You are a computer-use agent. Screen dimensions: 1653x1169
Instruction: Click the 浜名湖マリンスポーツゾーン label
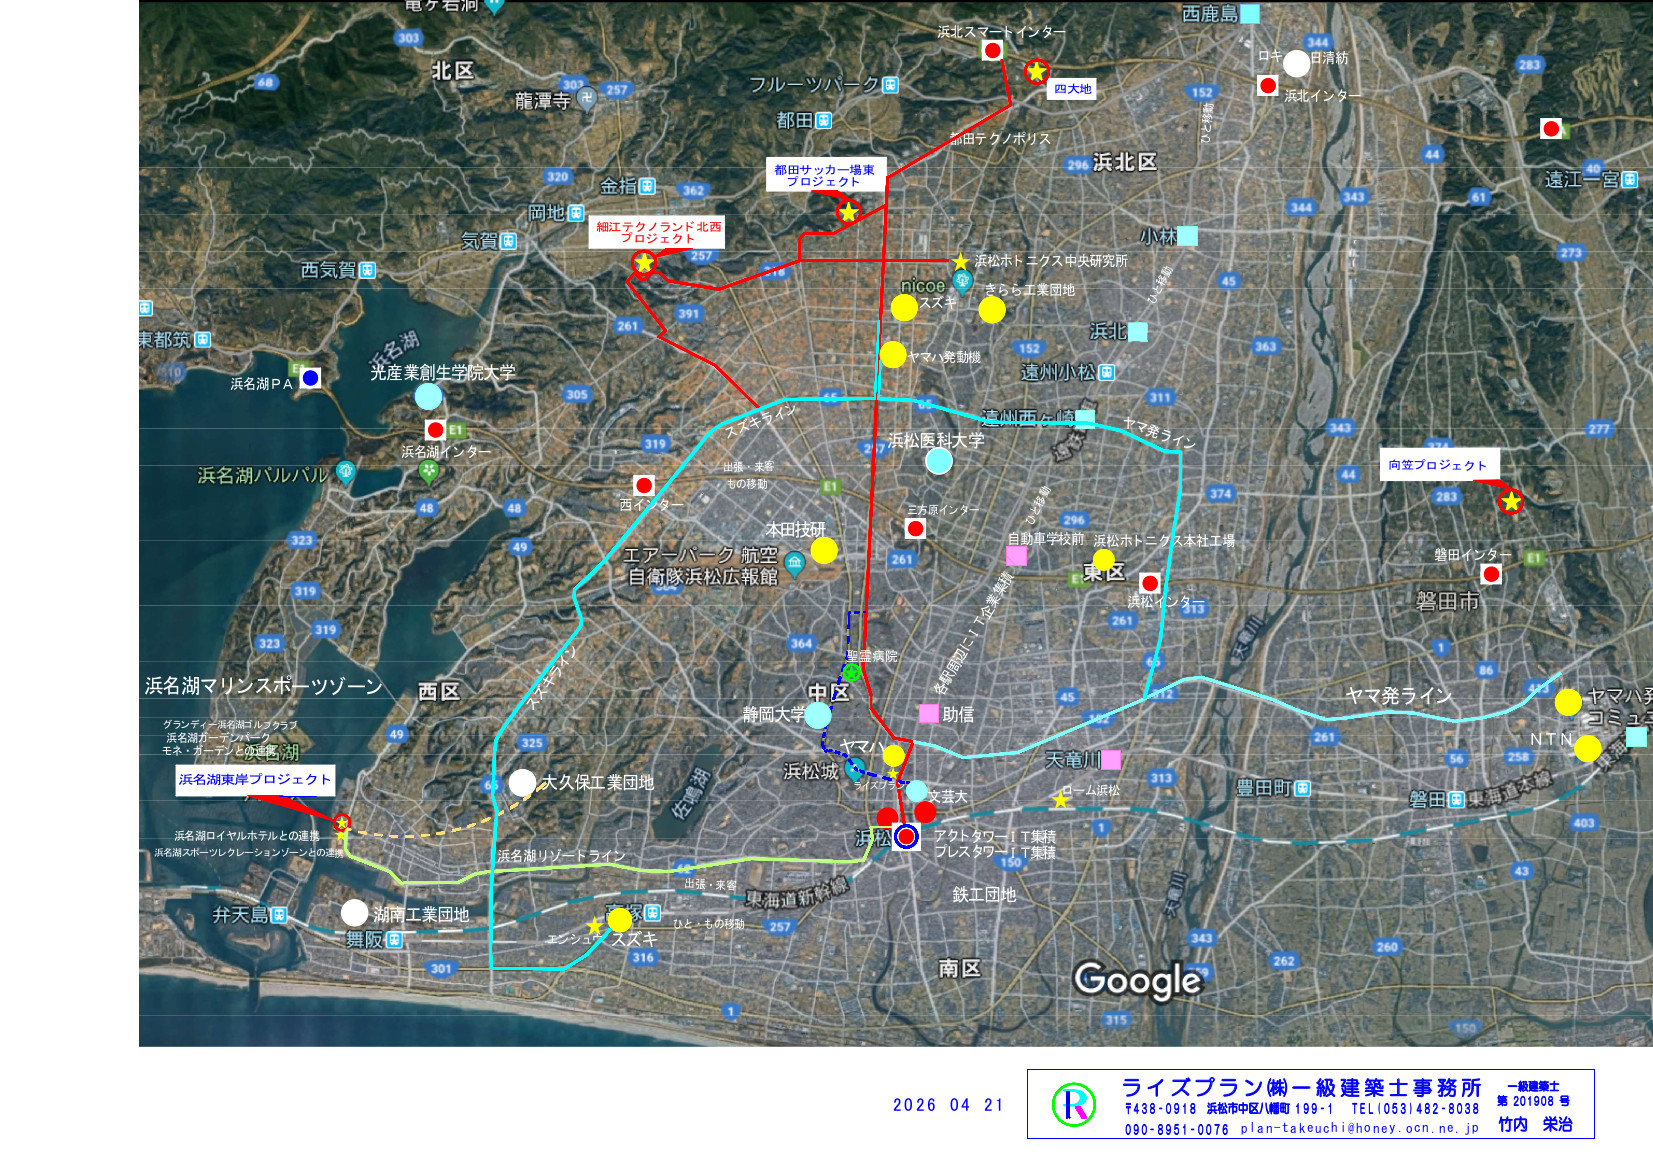(264, 686)
